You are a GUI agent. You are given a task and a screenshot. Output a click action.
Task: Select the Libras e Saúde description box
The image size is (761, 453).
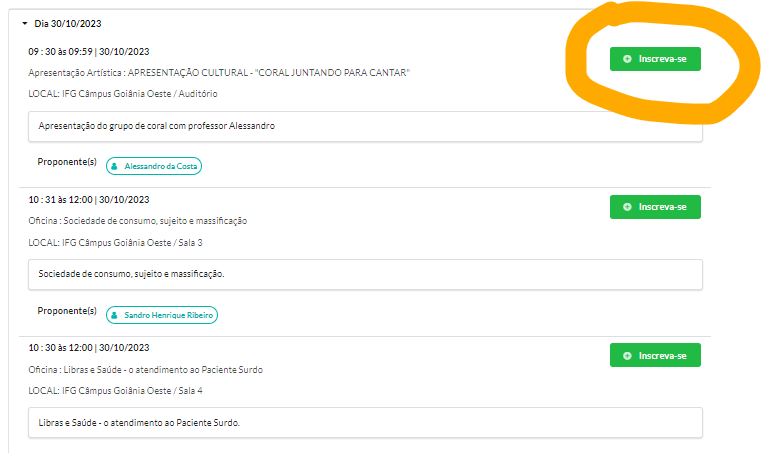[x=365, y=422]
